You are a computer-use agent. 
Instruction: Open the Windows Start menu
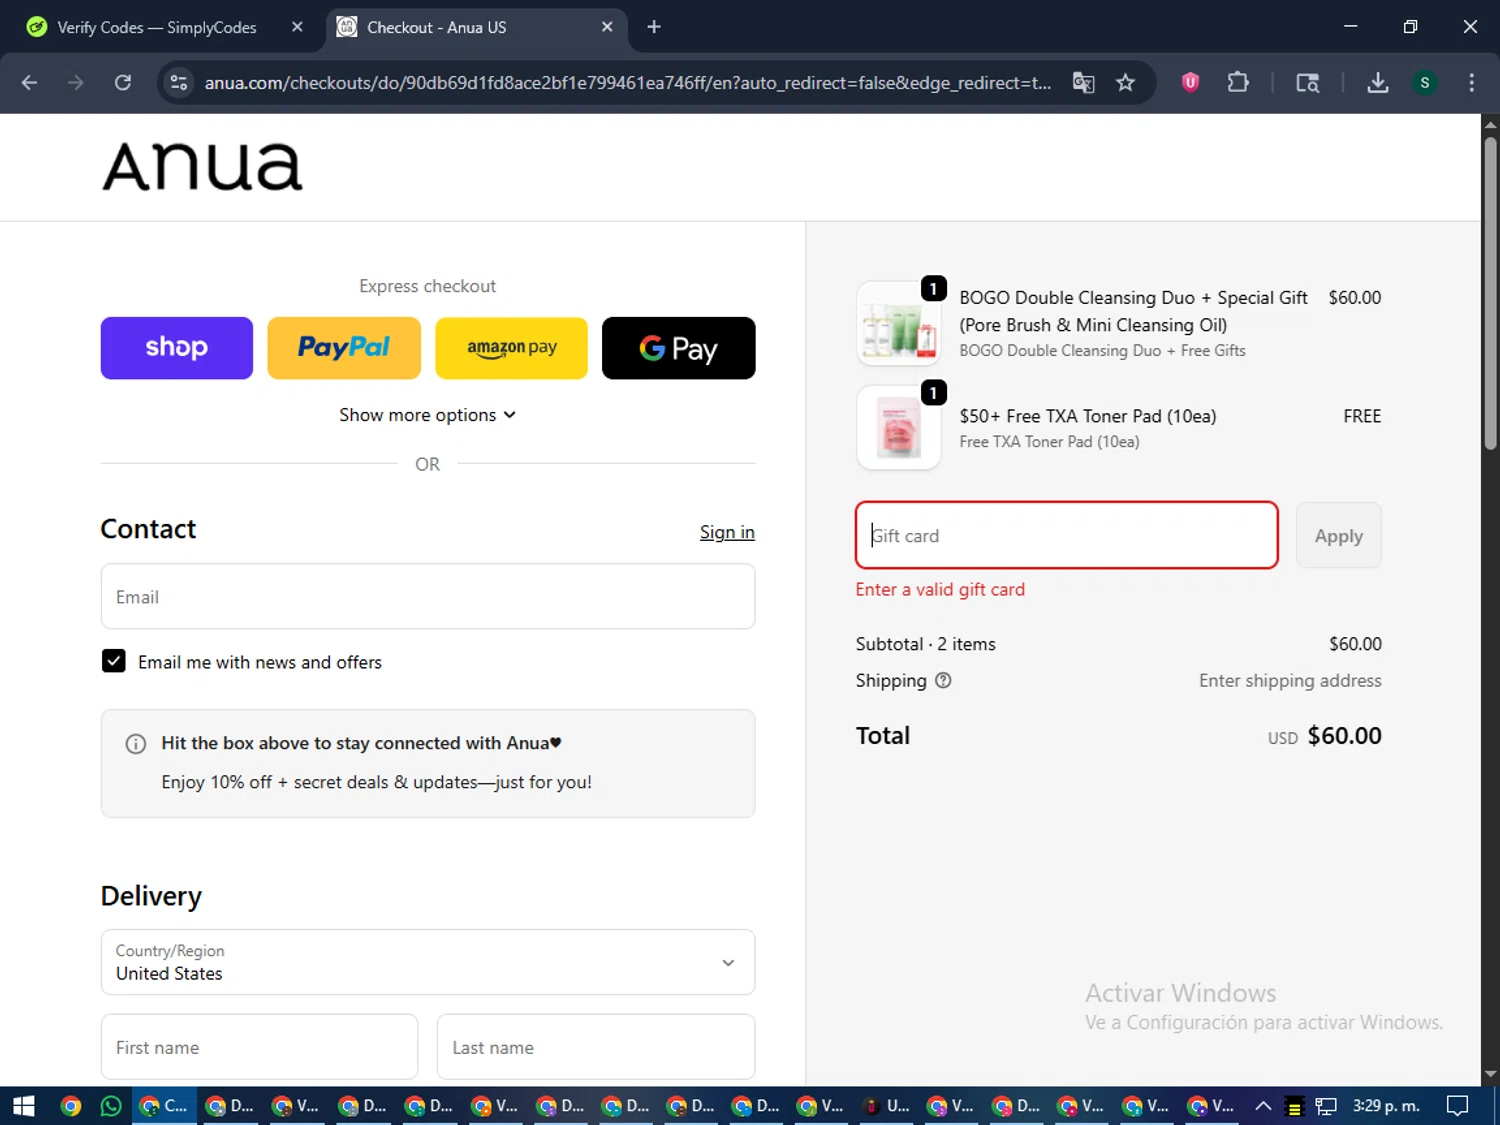pos(23,1106)
